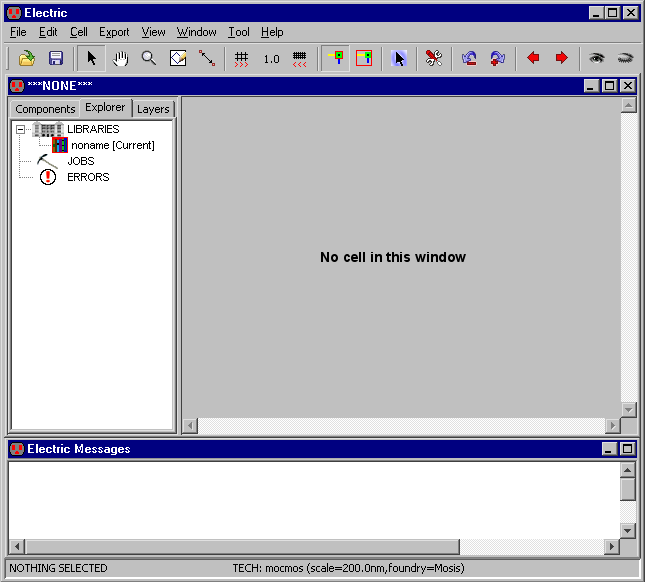Select the Zoom magnifier tool
Screen dimensions: 645x582
point(149,58)
